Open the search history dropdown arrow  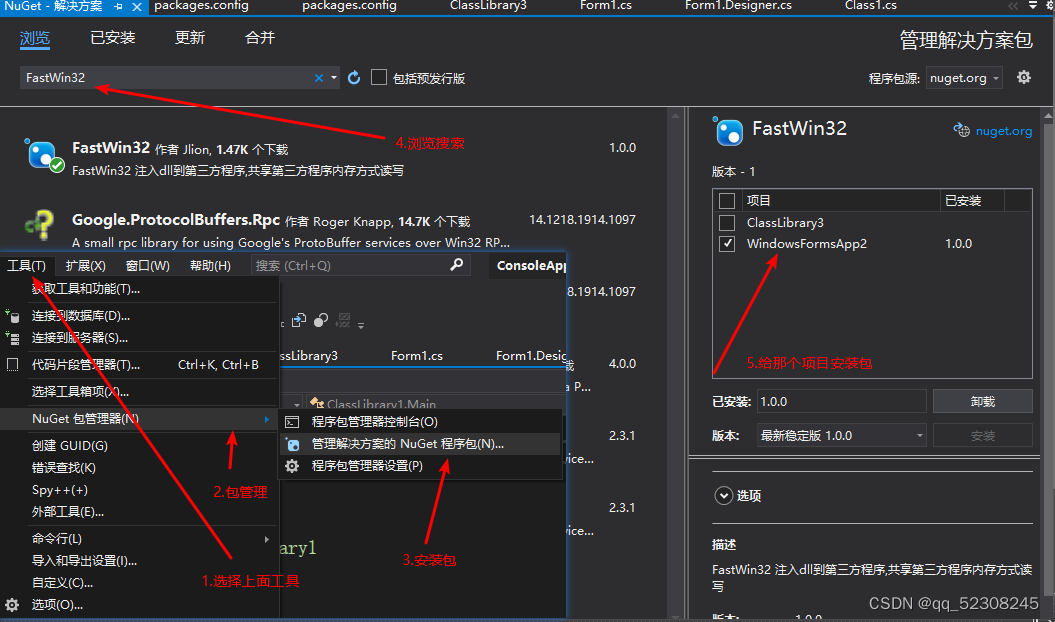tap(334, 78)
